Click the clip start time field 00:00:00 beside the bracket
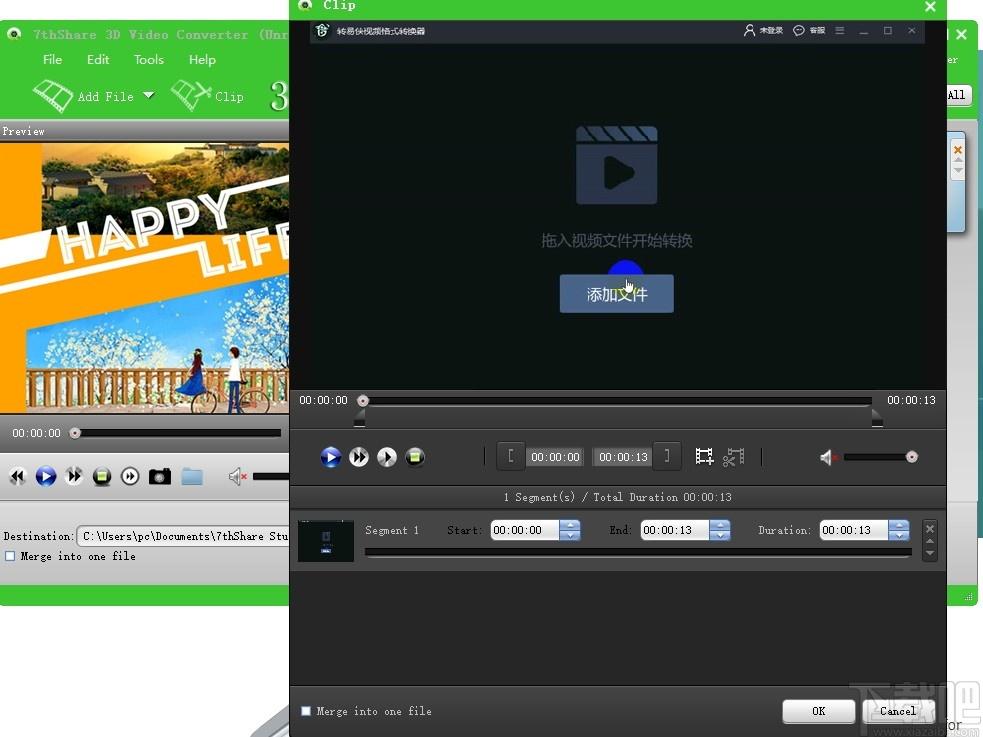Viewport: 983px width, 737px height. pyautogui.click(x=555, y=457)
